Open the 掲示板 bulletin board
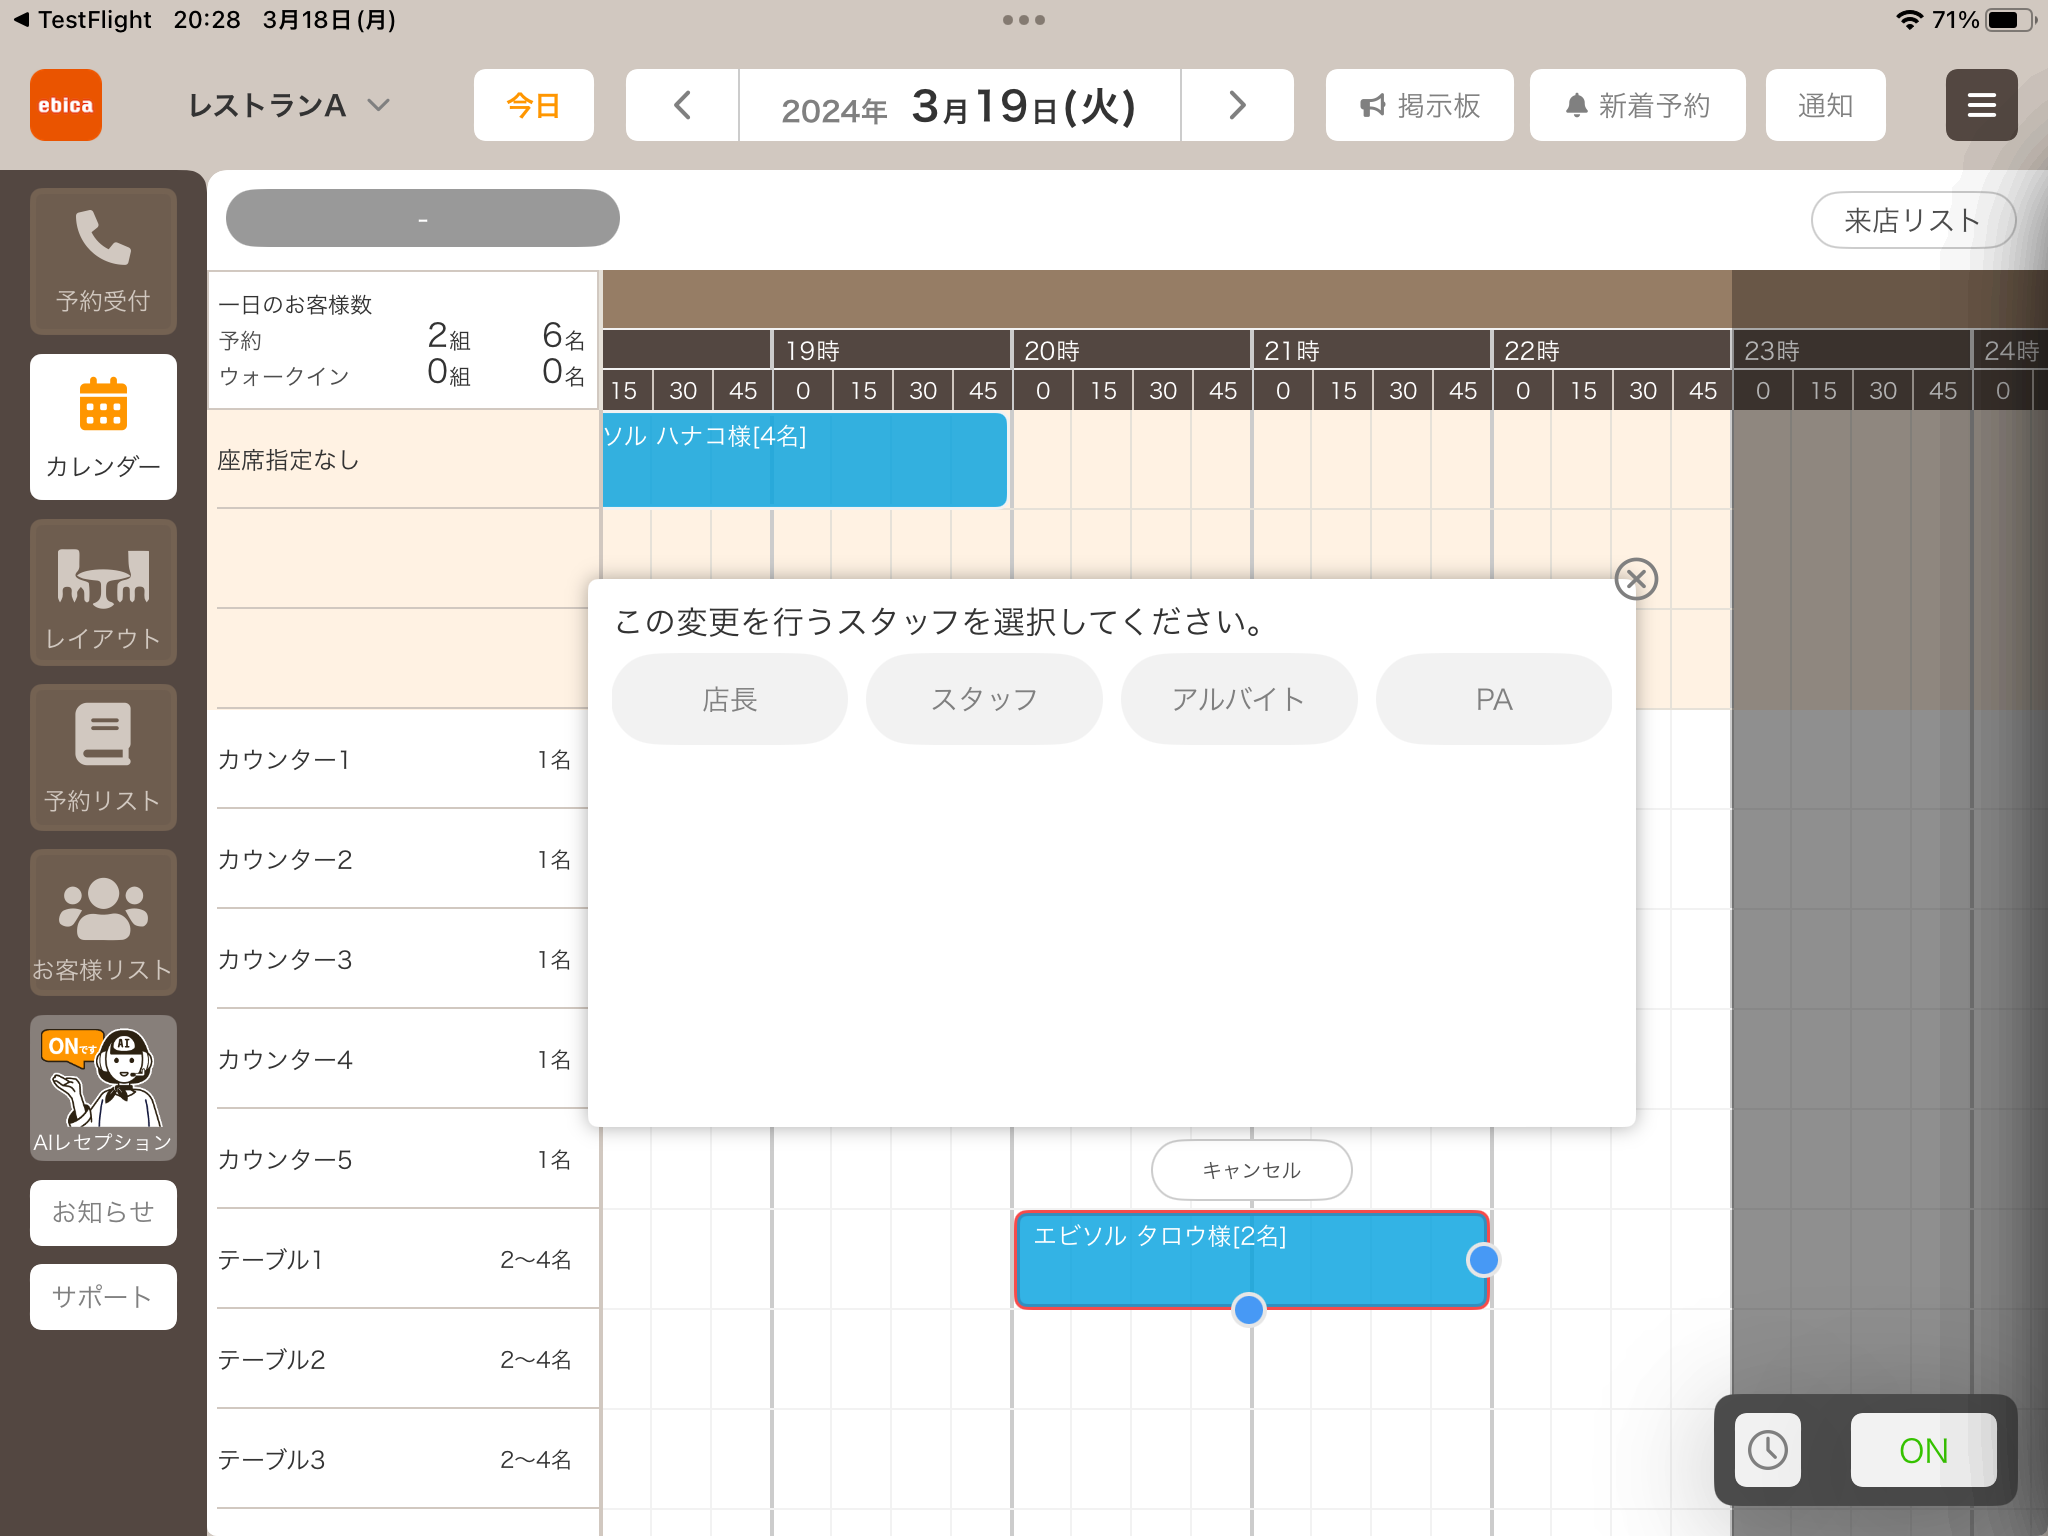Image resolution: width=2048 pixels, height=1536 pixels. 1419,105
